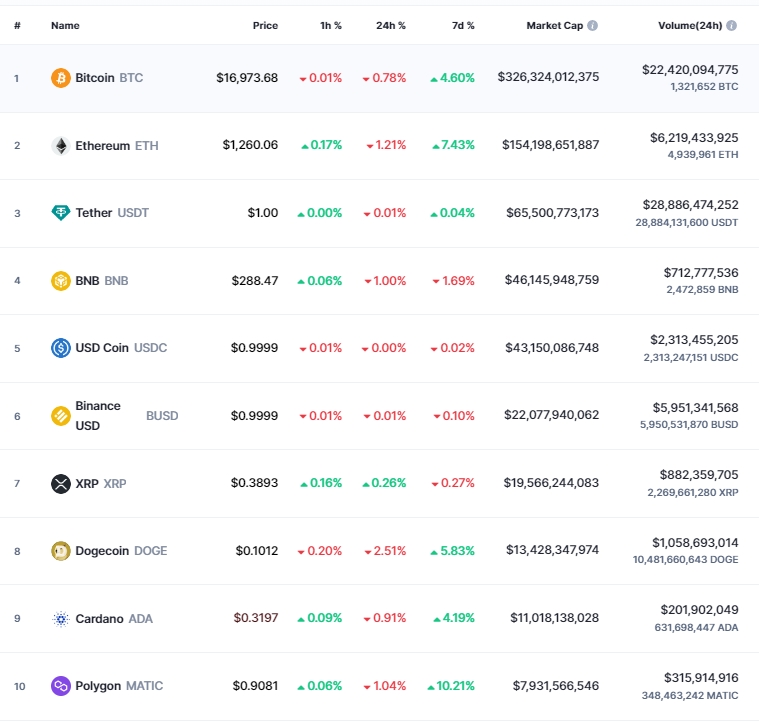Click the Dogecoin logo icon
The image size is (759, 726).
[x=61, y=551]
